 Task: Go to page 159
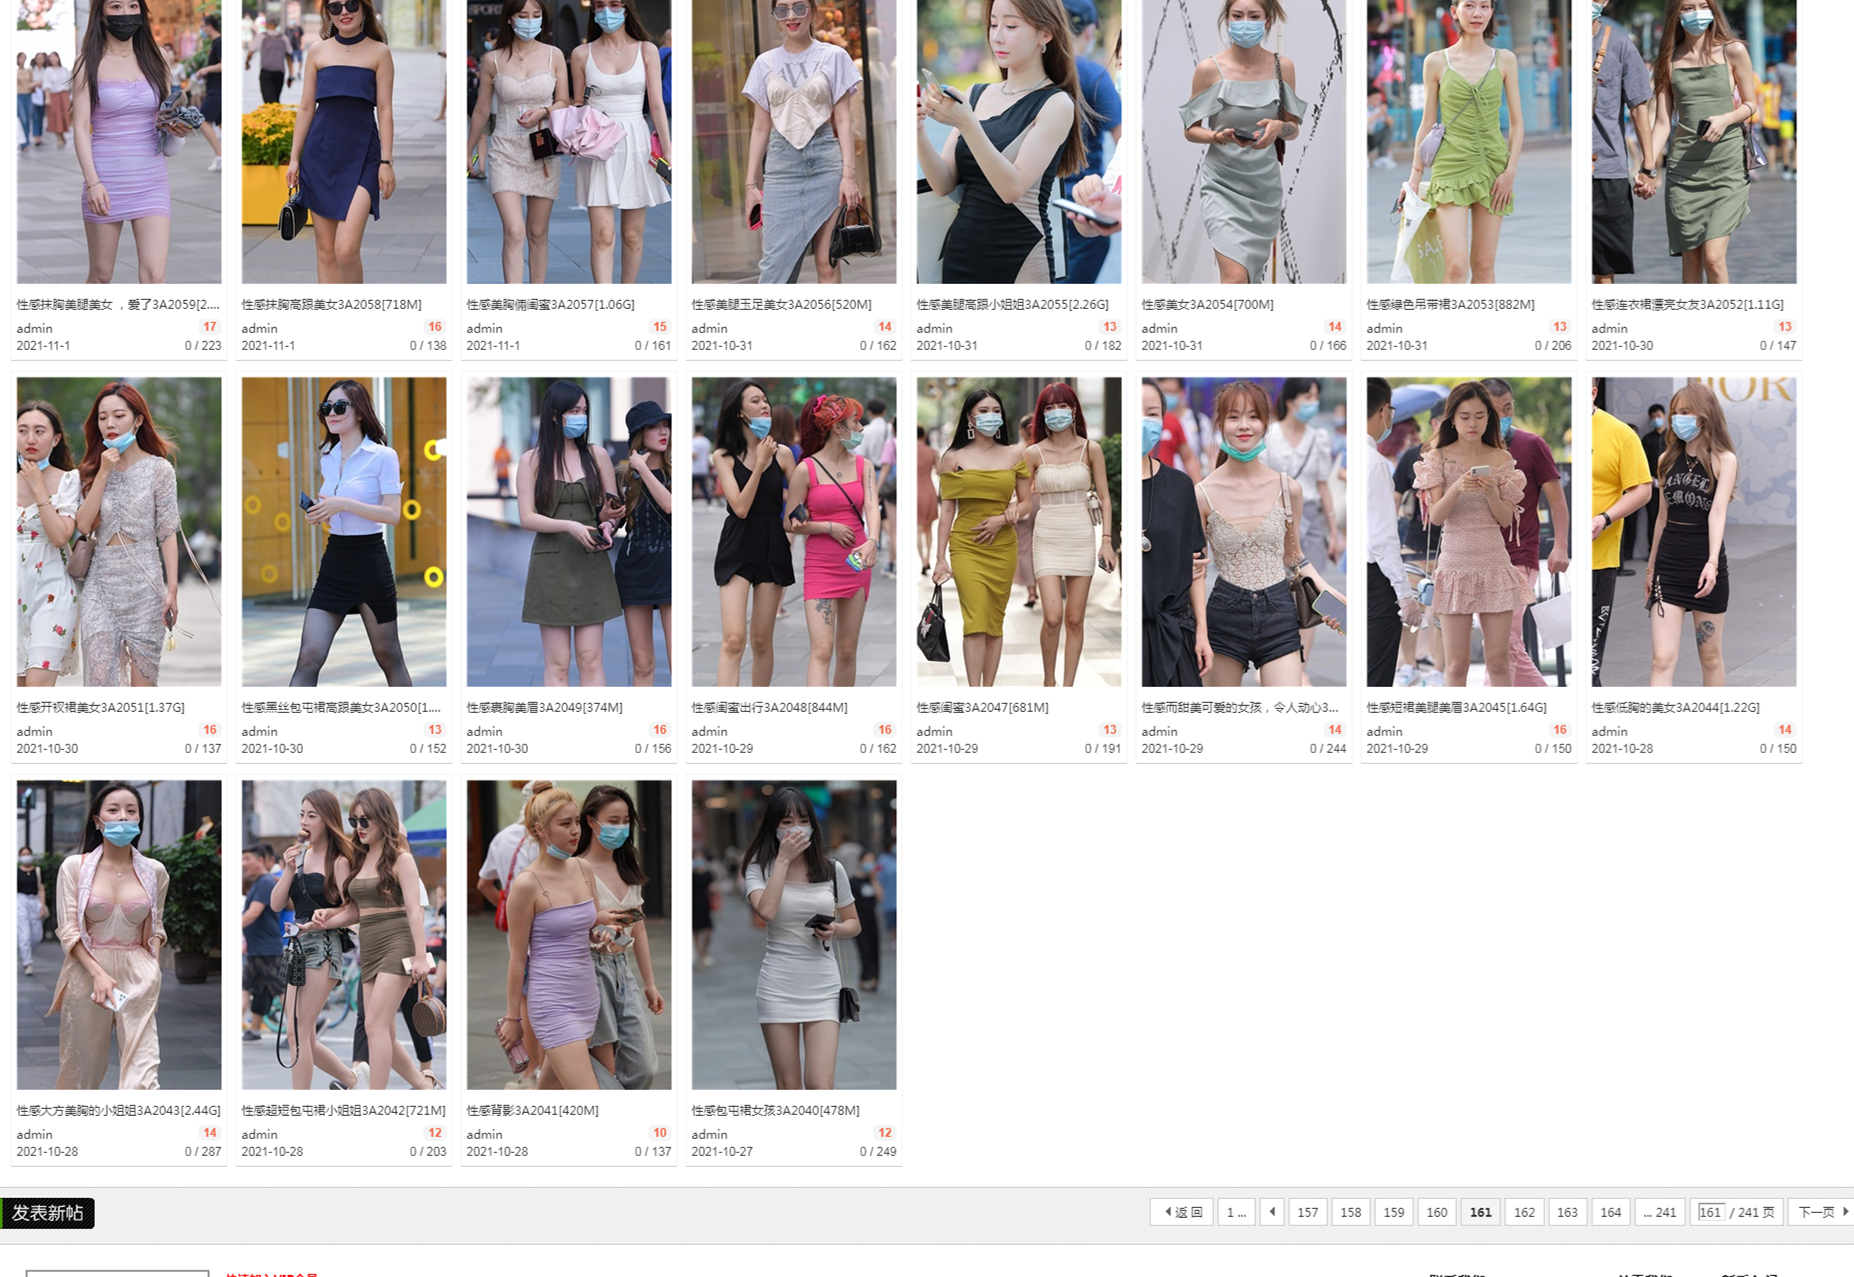1394,1212
